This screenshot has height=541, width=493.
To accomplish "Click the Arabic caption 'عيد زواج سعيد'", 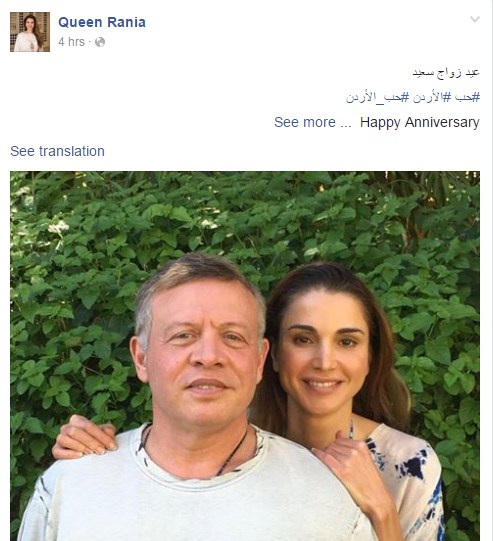I will point(446,73).
